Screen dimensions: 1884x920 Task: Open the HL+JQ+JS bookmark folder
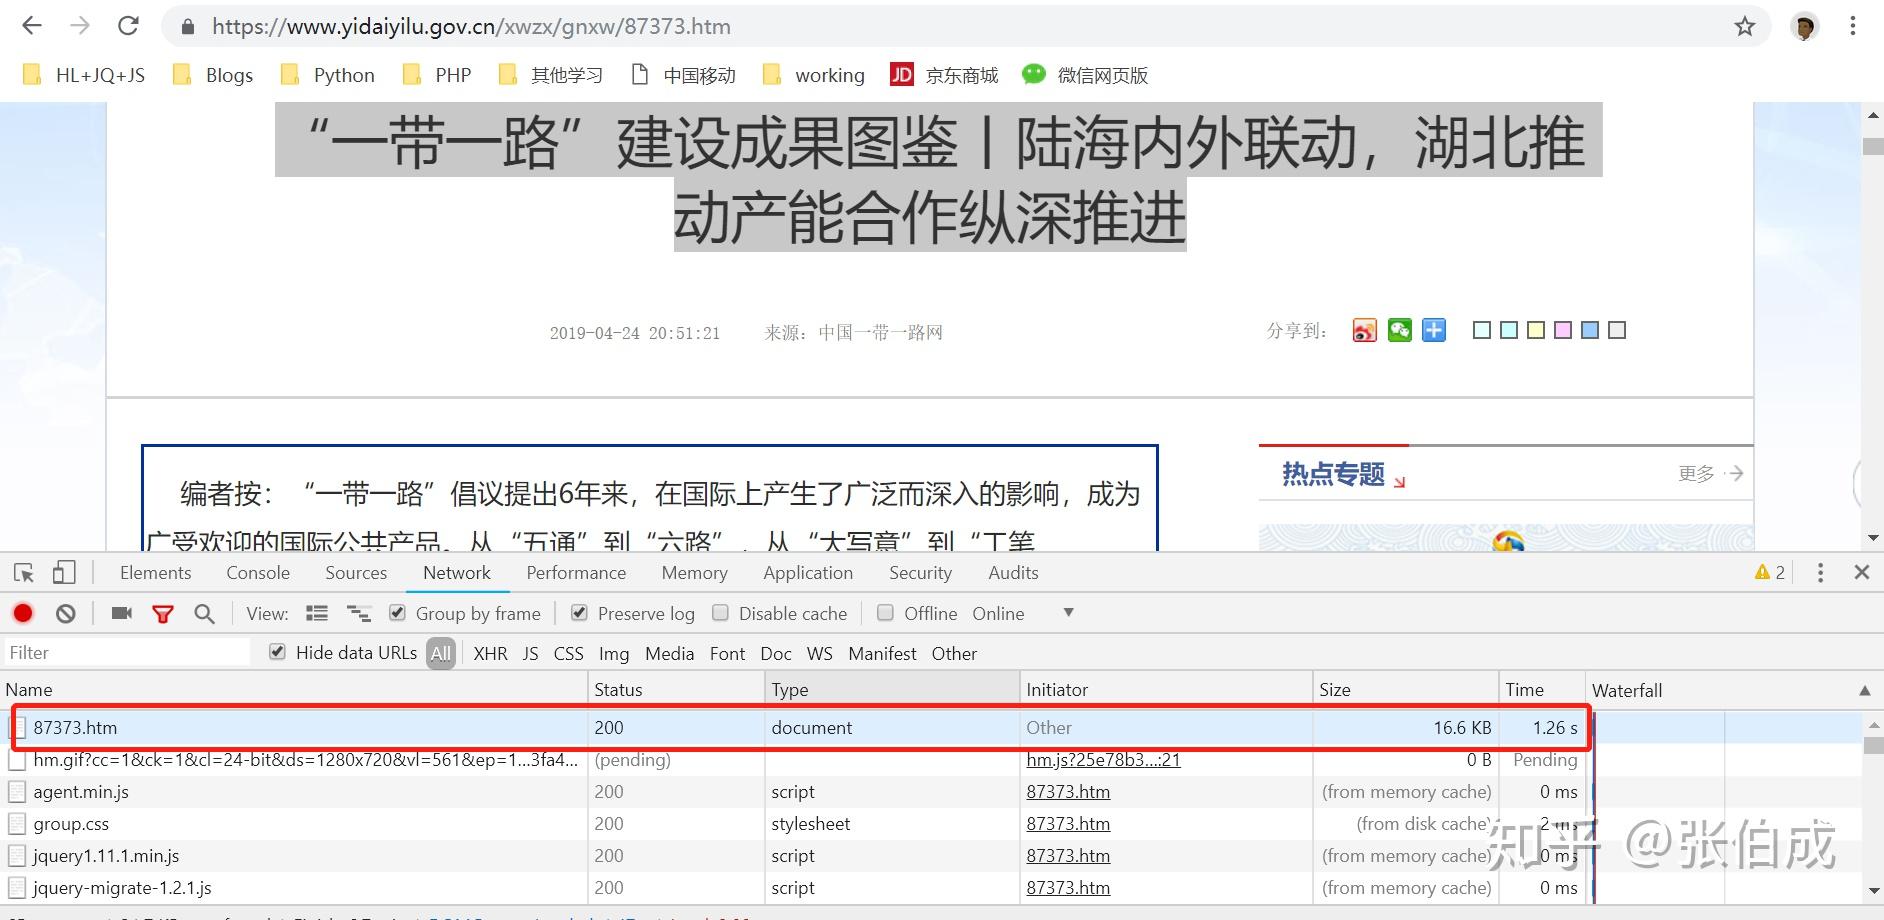[x=84, y=75]
